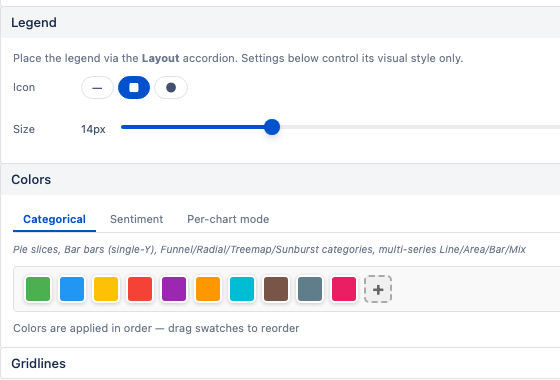Click the red color swatch

coord(140,289)
